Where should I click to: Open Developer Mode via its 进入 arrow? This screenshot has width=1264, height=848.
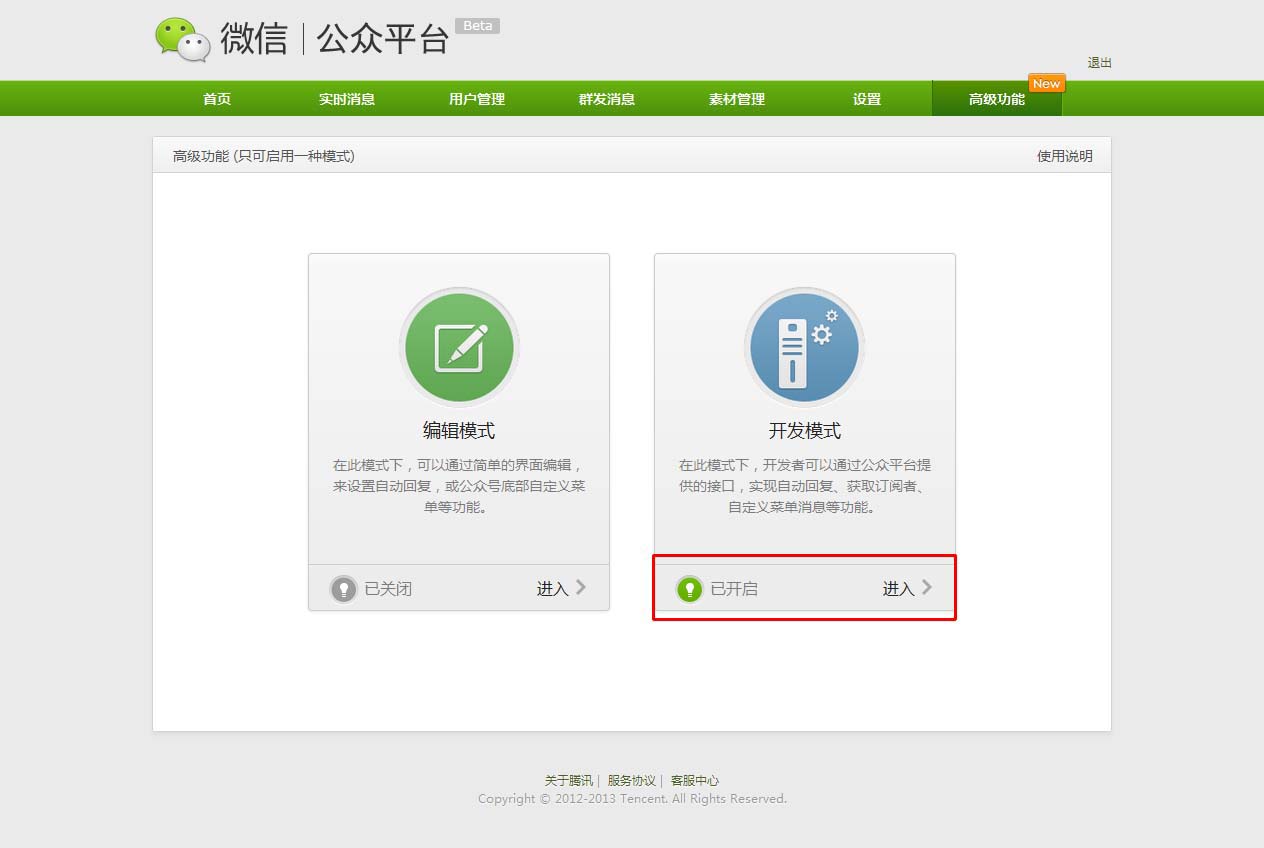907,588
